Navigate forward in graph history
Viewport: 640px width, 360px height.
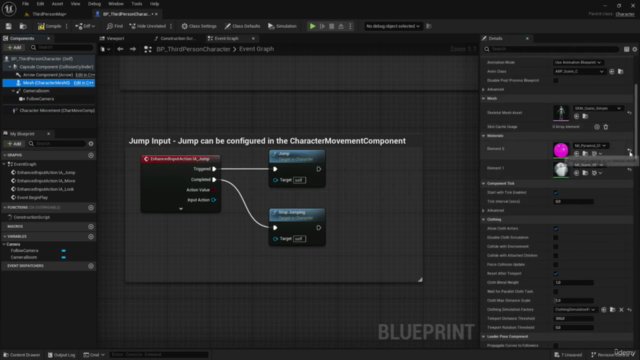click(133, 49)
